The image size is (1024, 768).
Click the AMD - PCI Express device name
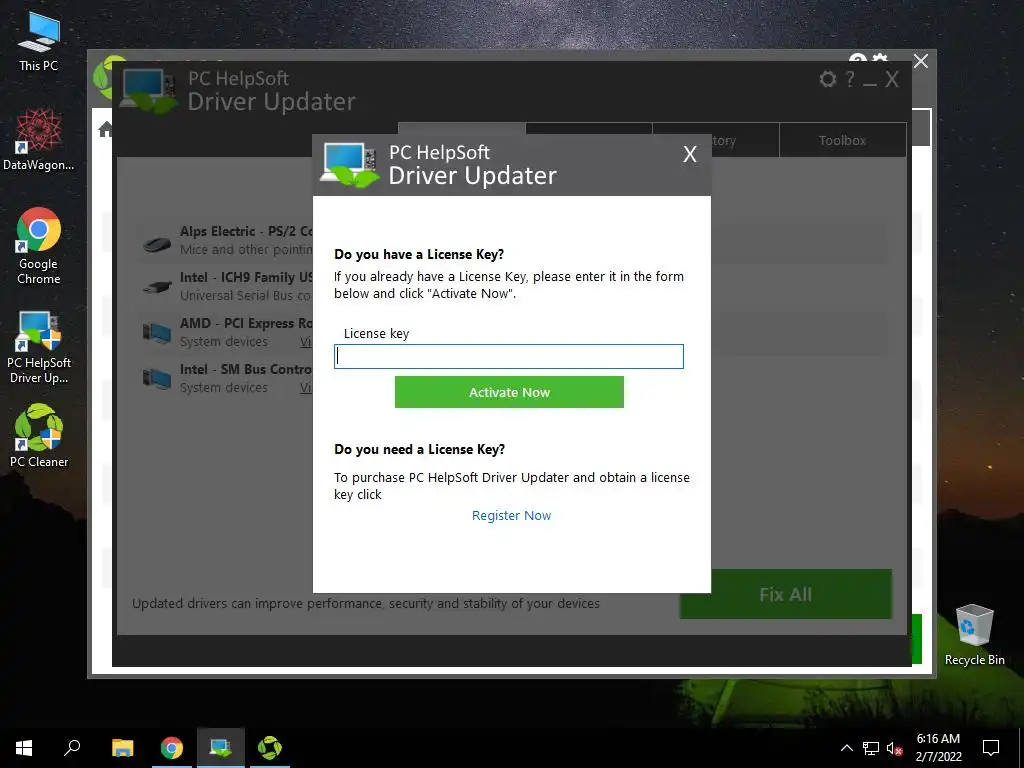246,323
